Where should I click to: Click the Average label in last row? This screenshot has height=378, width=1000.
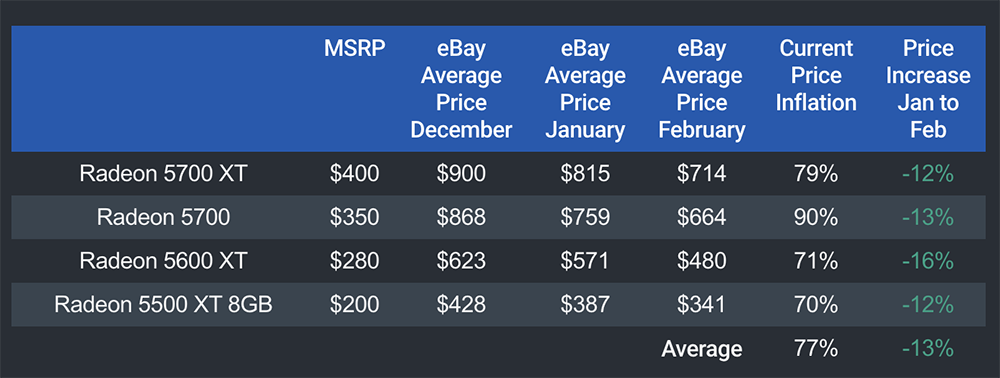tap(702, 349)
